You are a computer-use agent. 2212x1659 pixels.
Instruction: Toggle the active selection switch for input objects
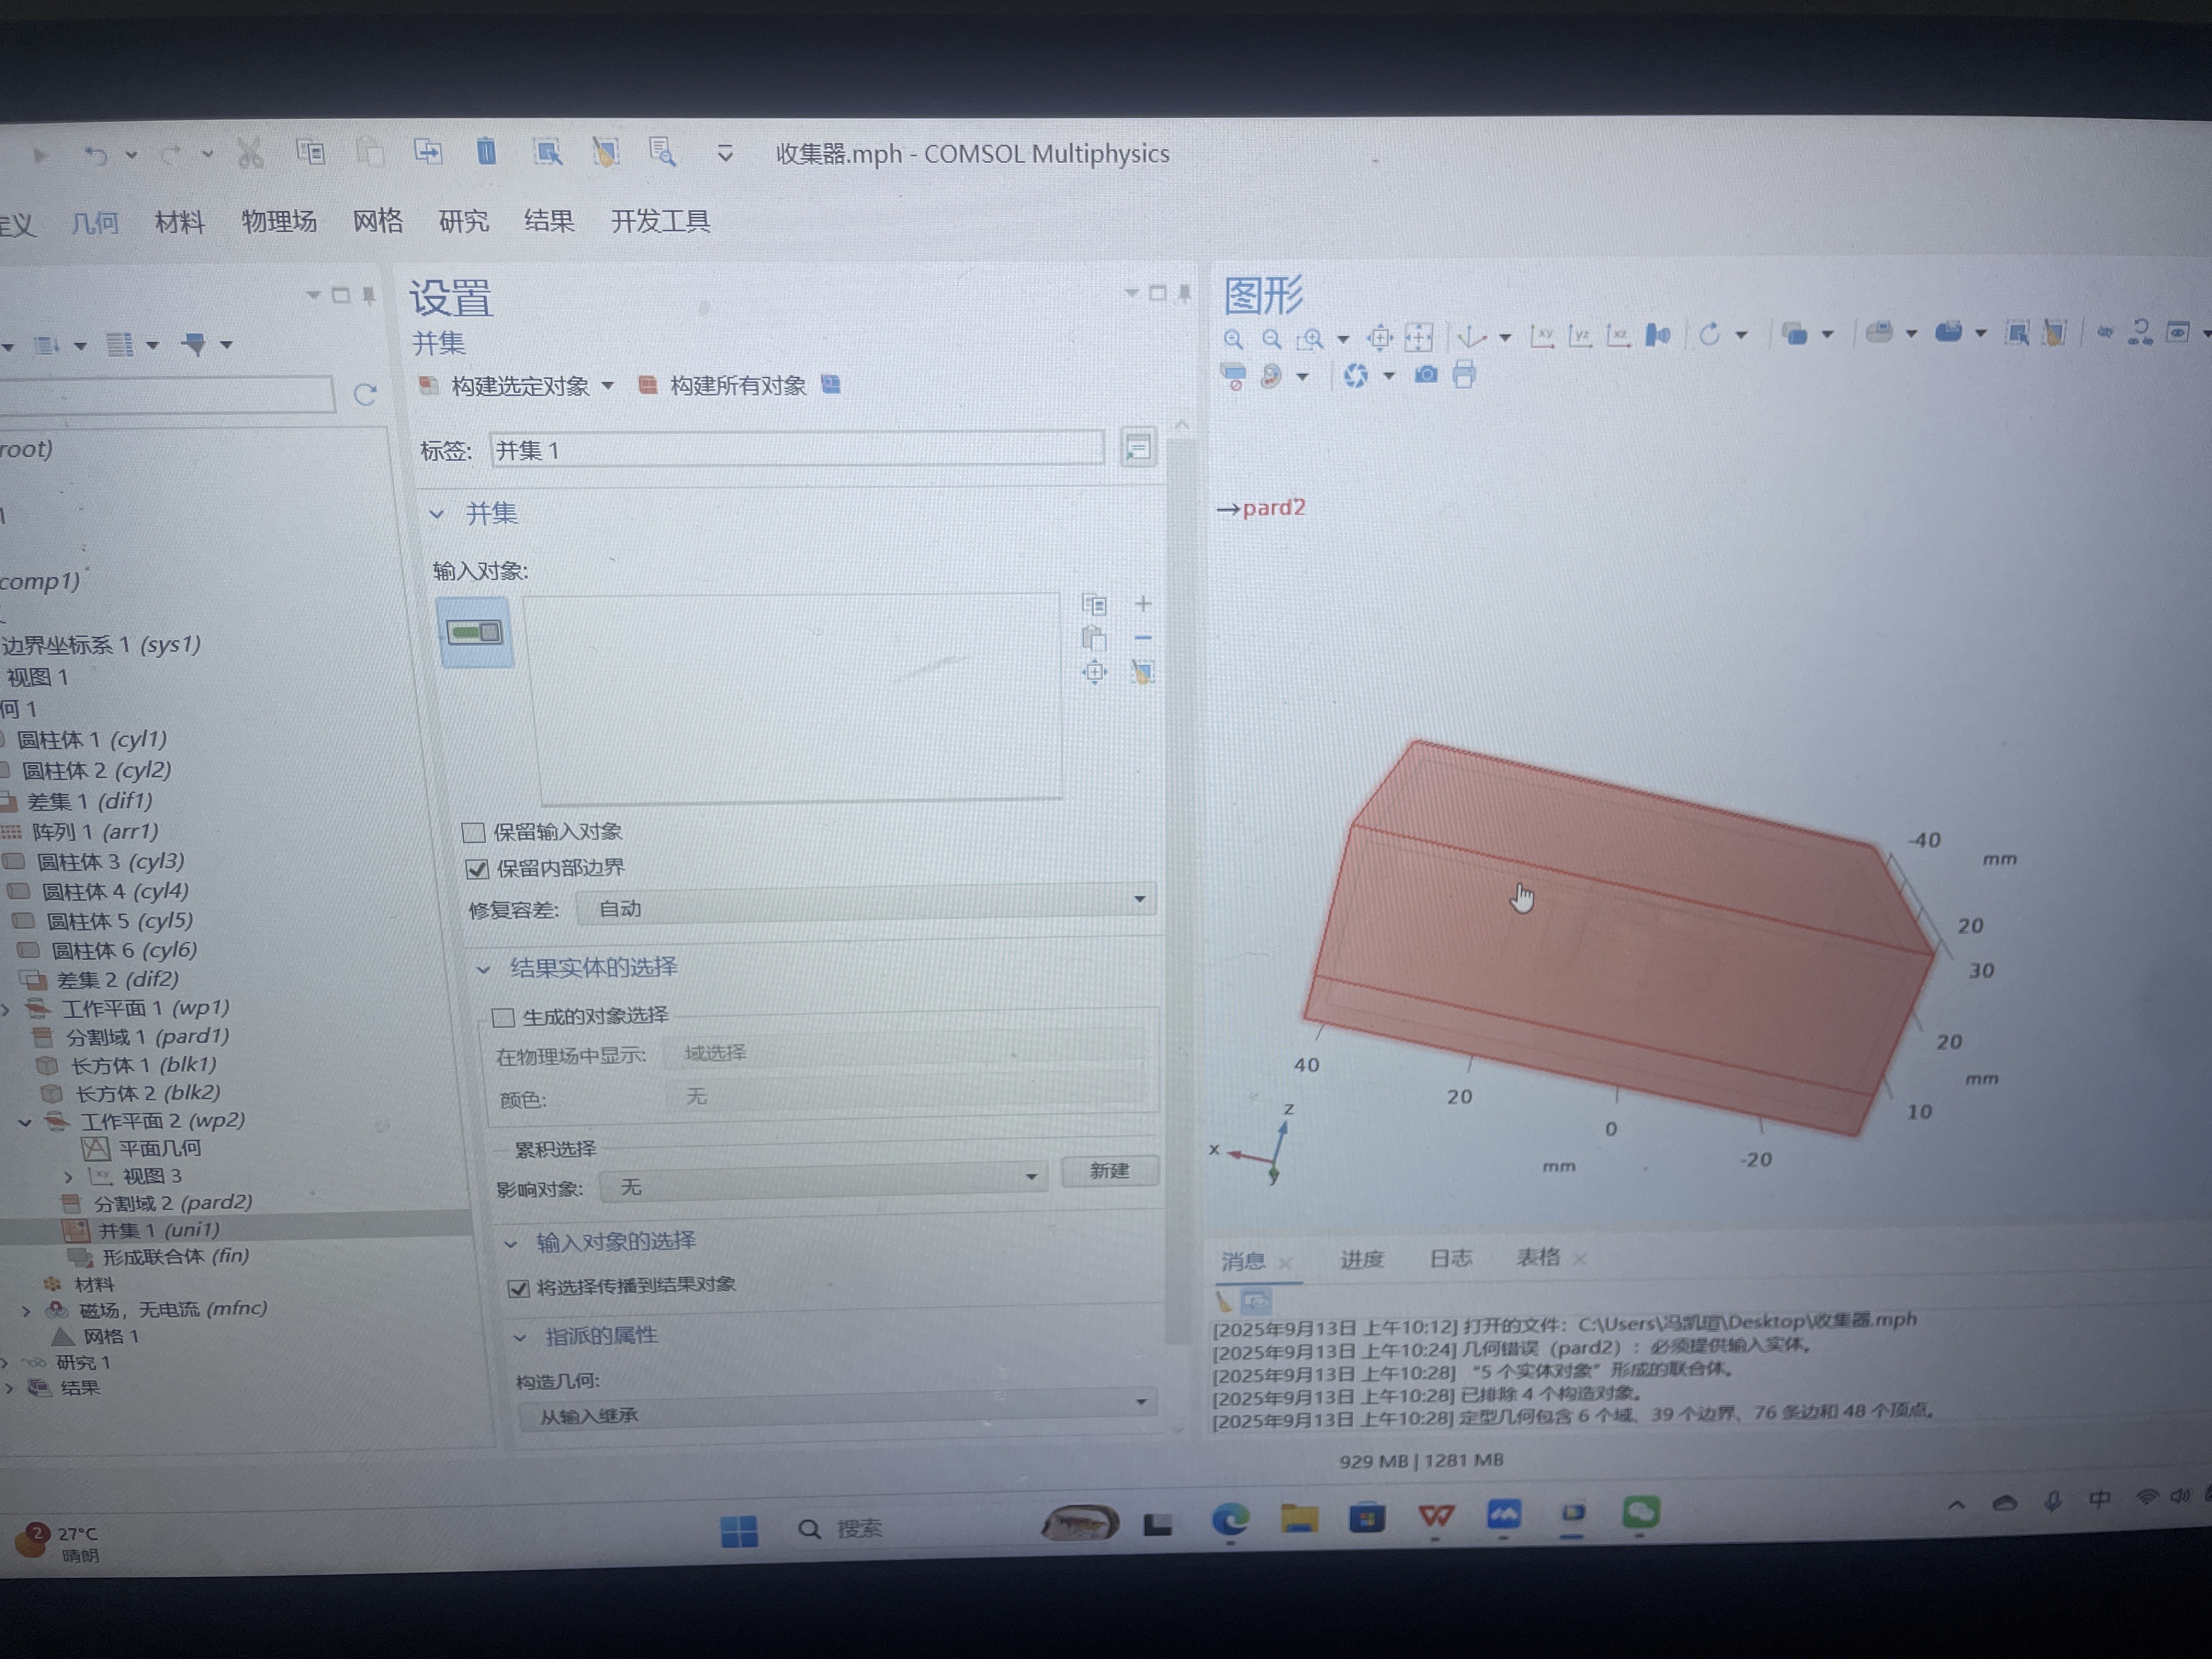475,632
